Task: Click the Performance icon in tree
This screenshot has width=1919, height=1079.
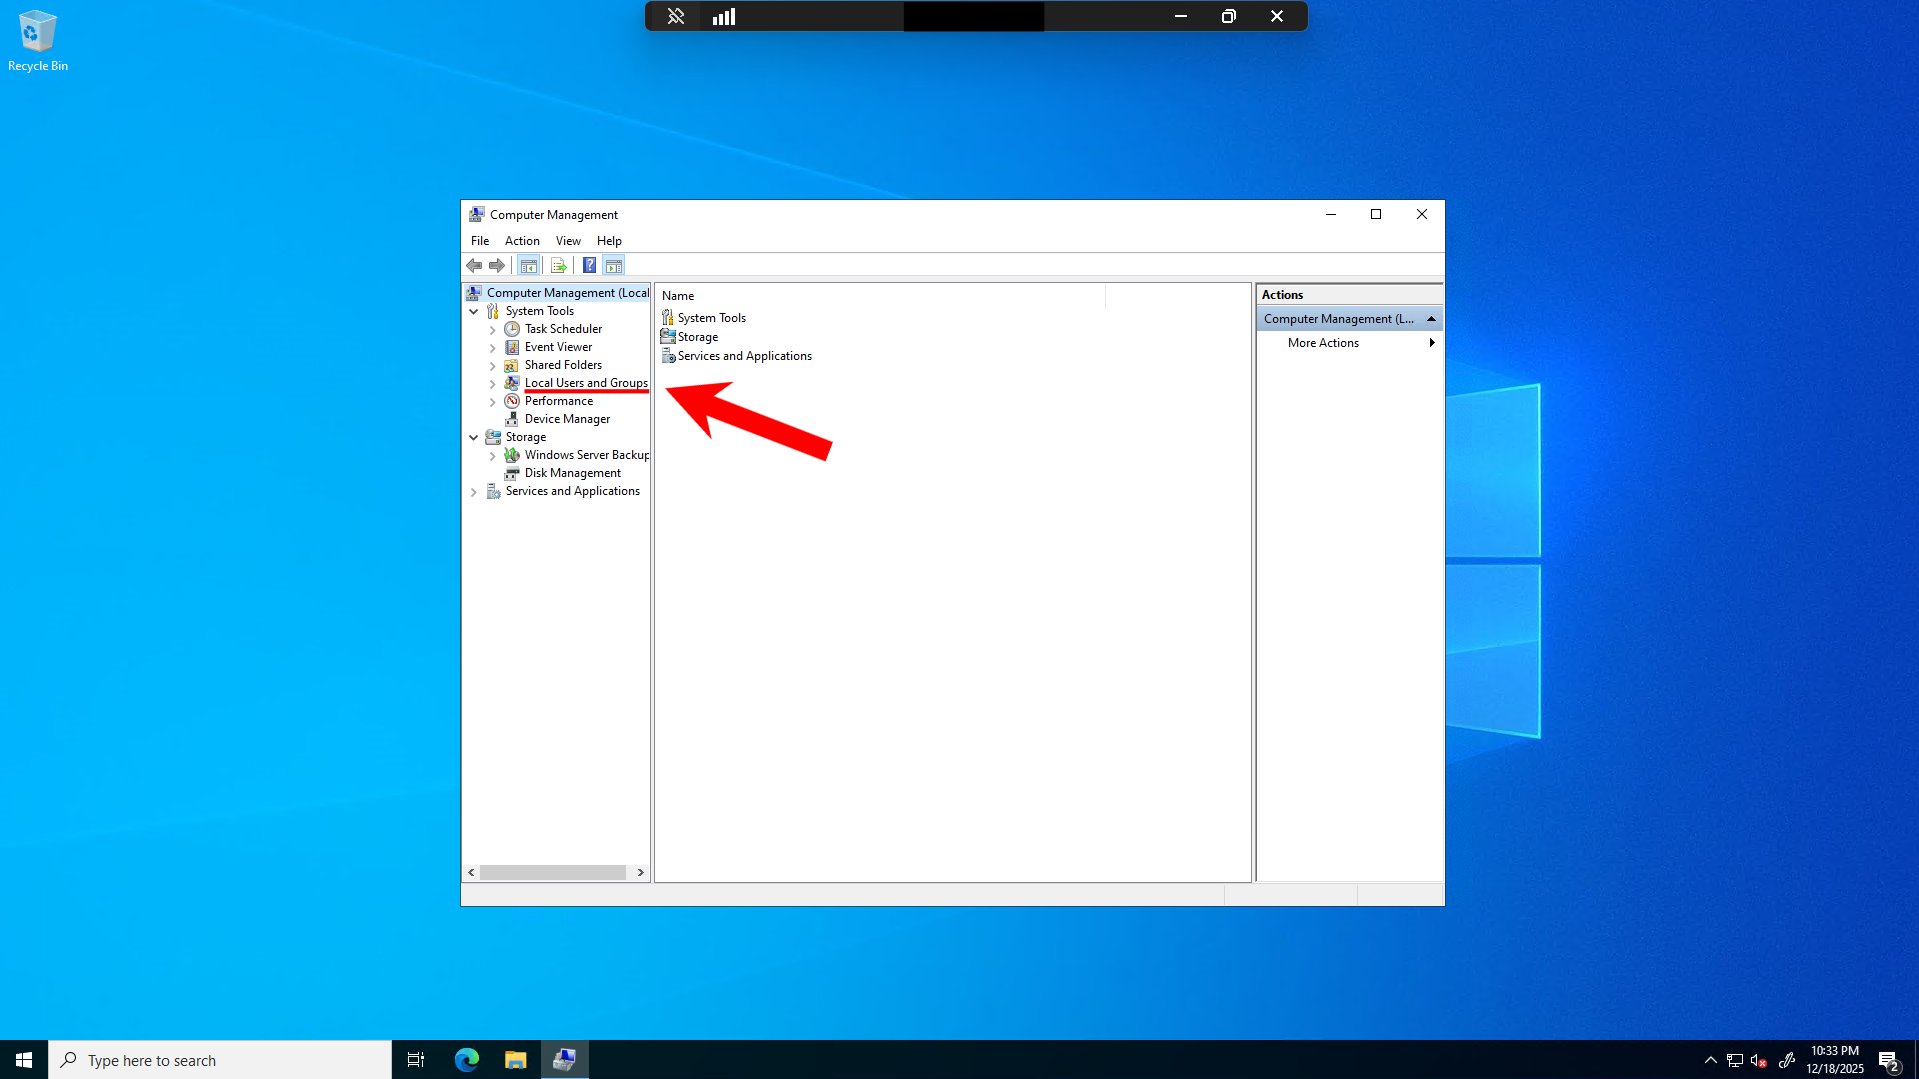Action: pos(512,401)
